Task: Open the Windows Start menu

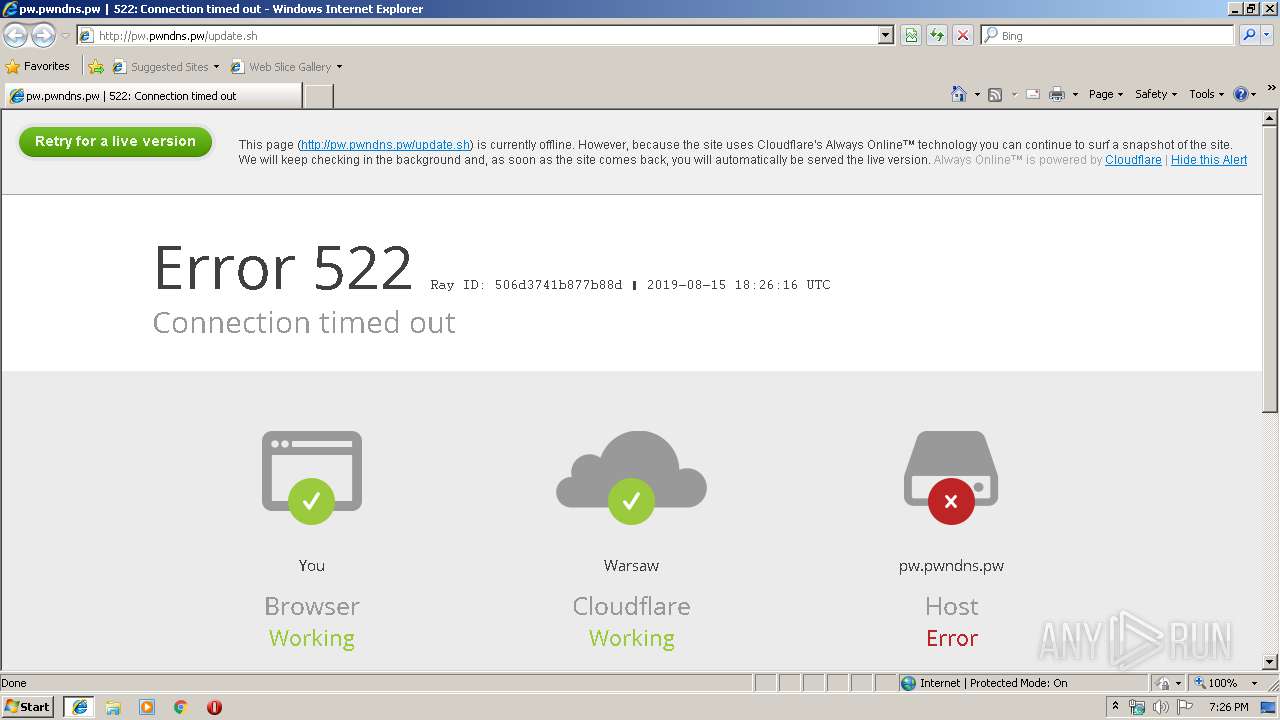Action: pos(28,706)
